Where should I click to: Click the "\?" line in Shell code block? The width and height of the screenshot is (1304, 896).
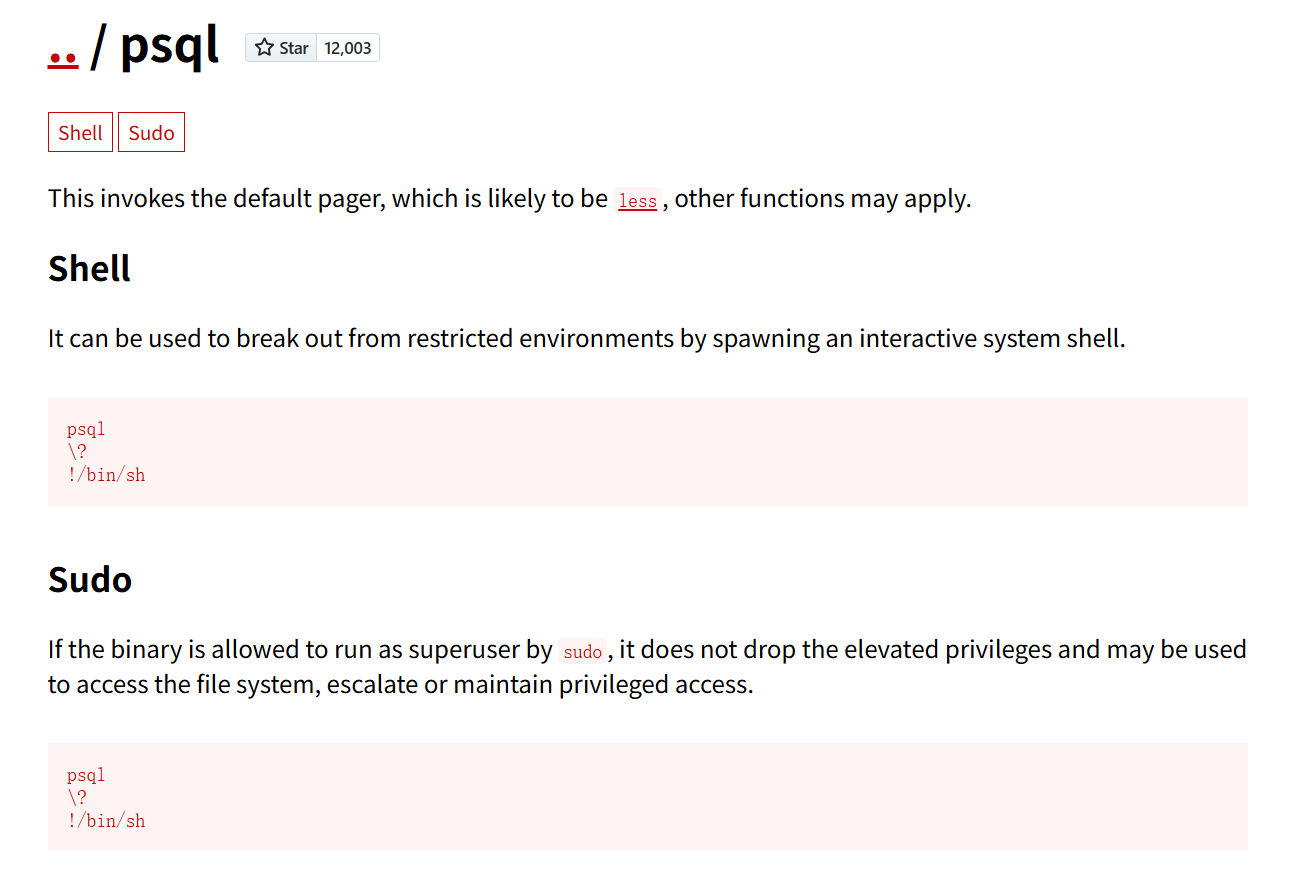77,452
